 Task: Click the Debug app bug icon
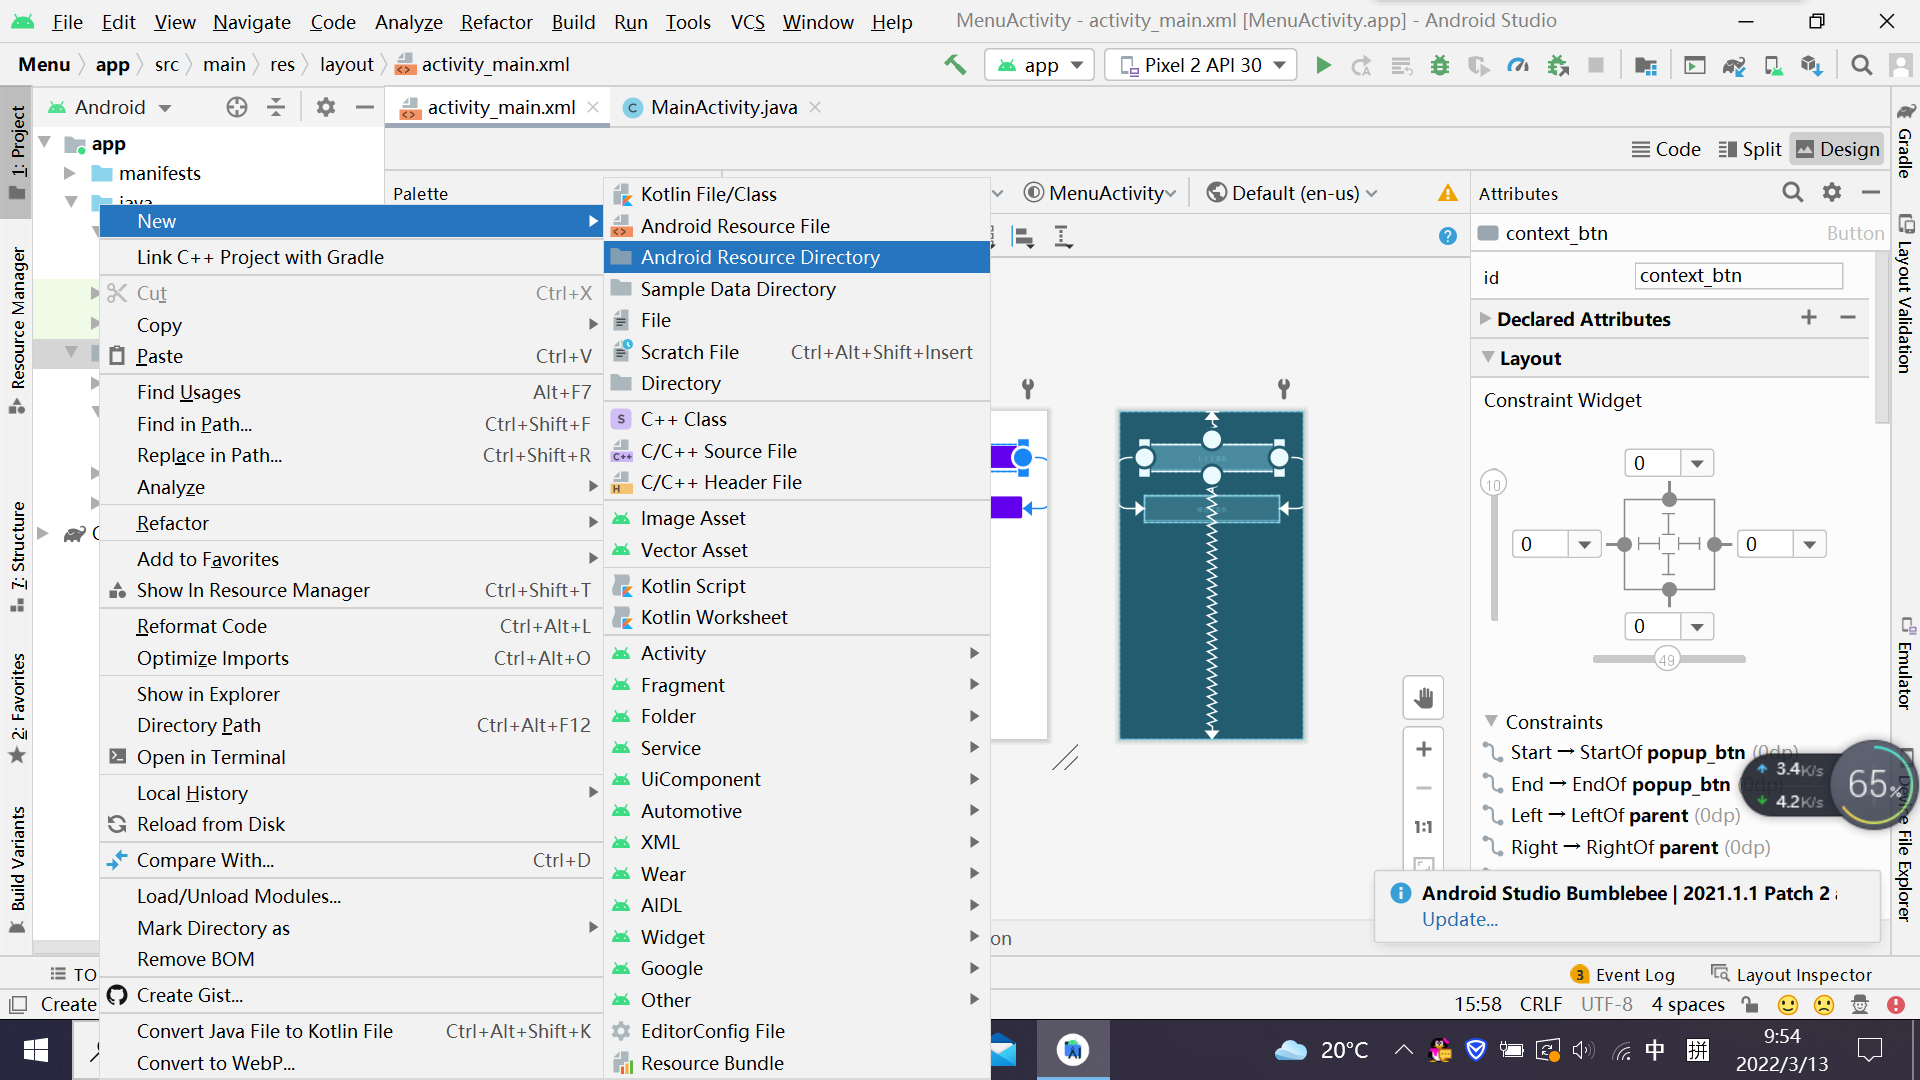[x=1440, y=65]
